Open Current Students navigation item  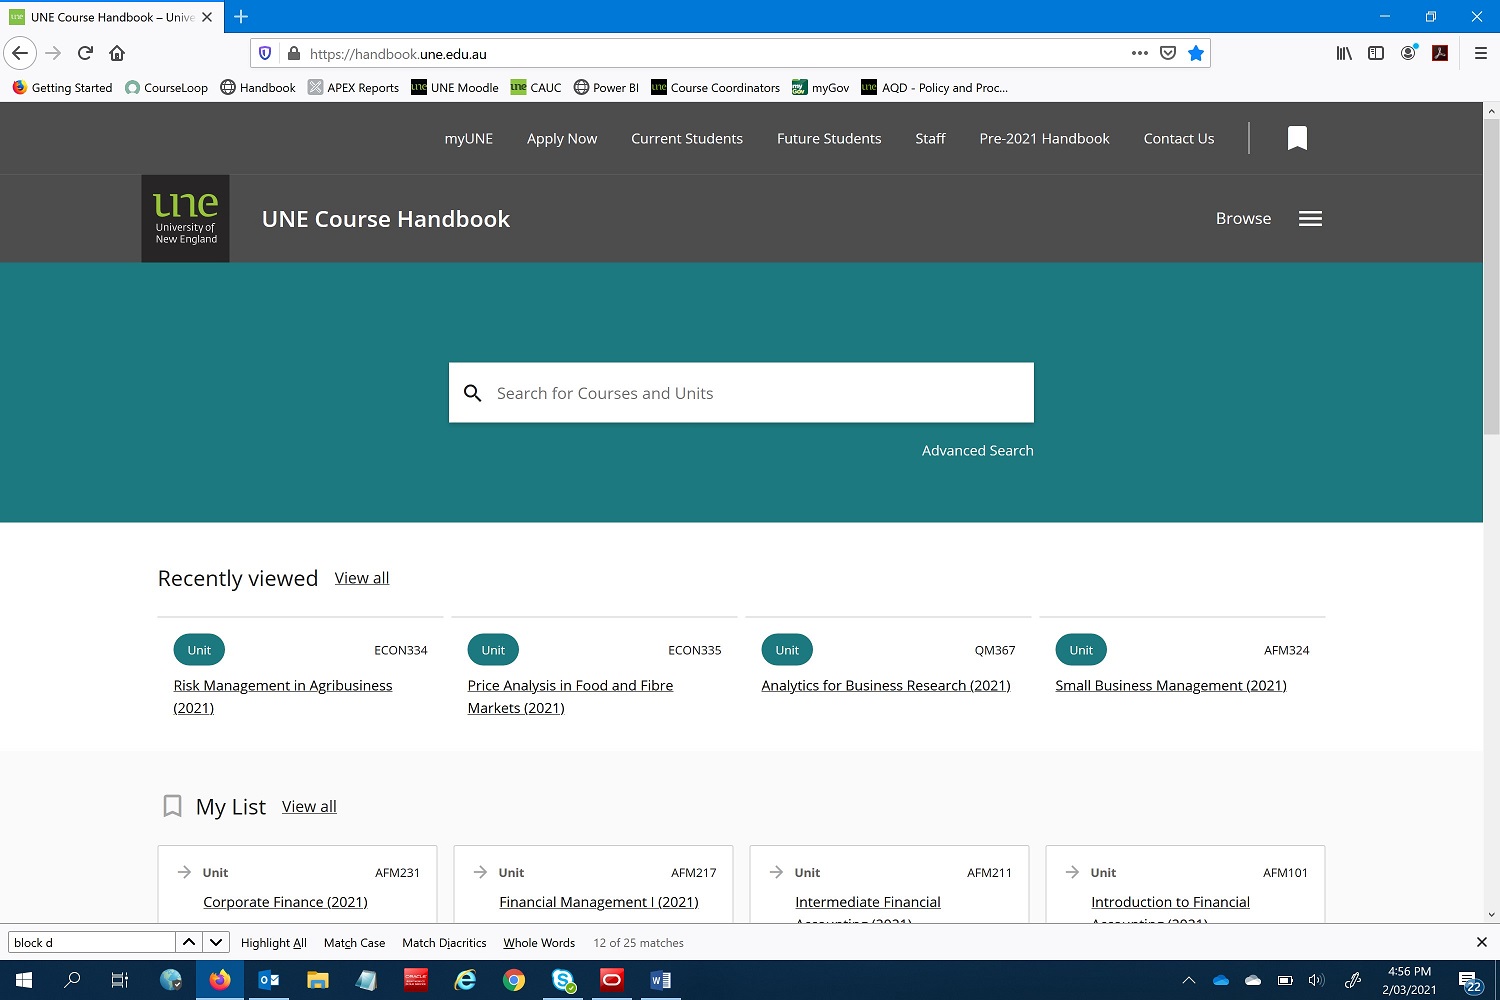click(x=687, y=138)
